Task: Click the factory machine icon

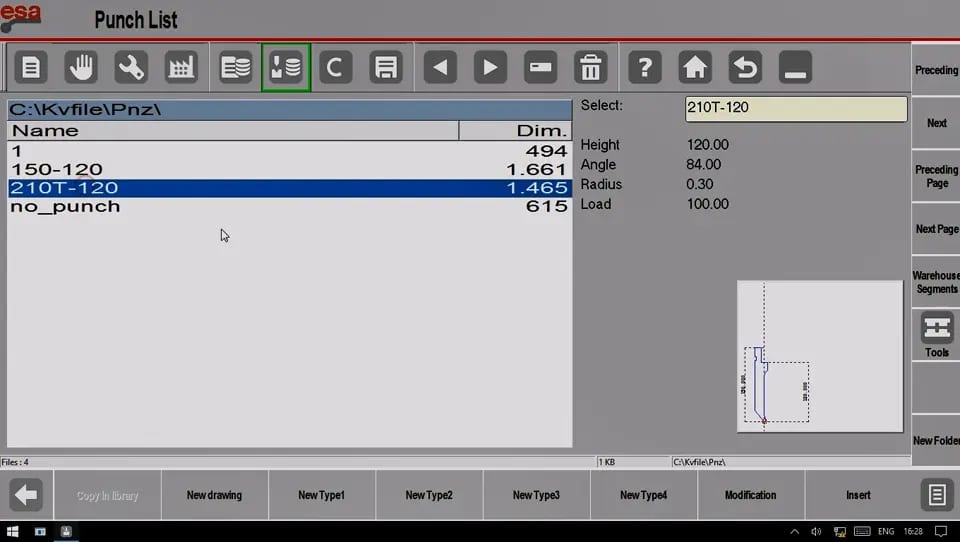Action: coord(181,67)
